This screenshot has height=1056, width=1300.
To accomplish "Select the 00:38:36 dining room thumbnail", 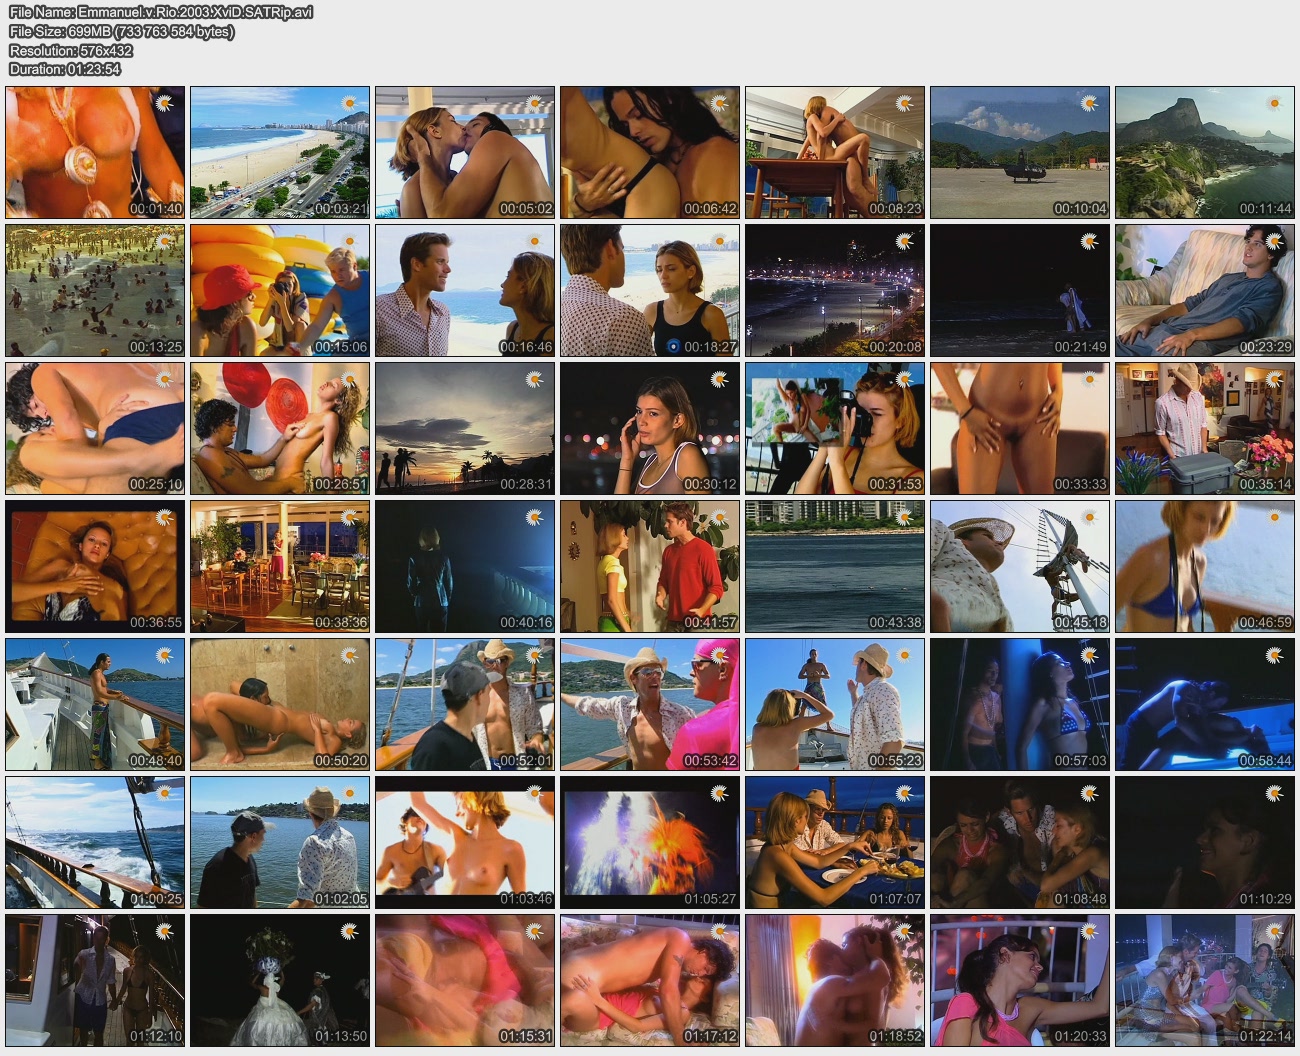I will (280, 566).
